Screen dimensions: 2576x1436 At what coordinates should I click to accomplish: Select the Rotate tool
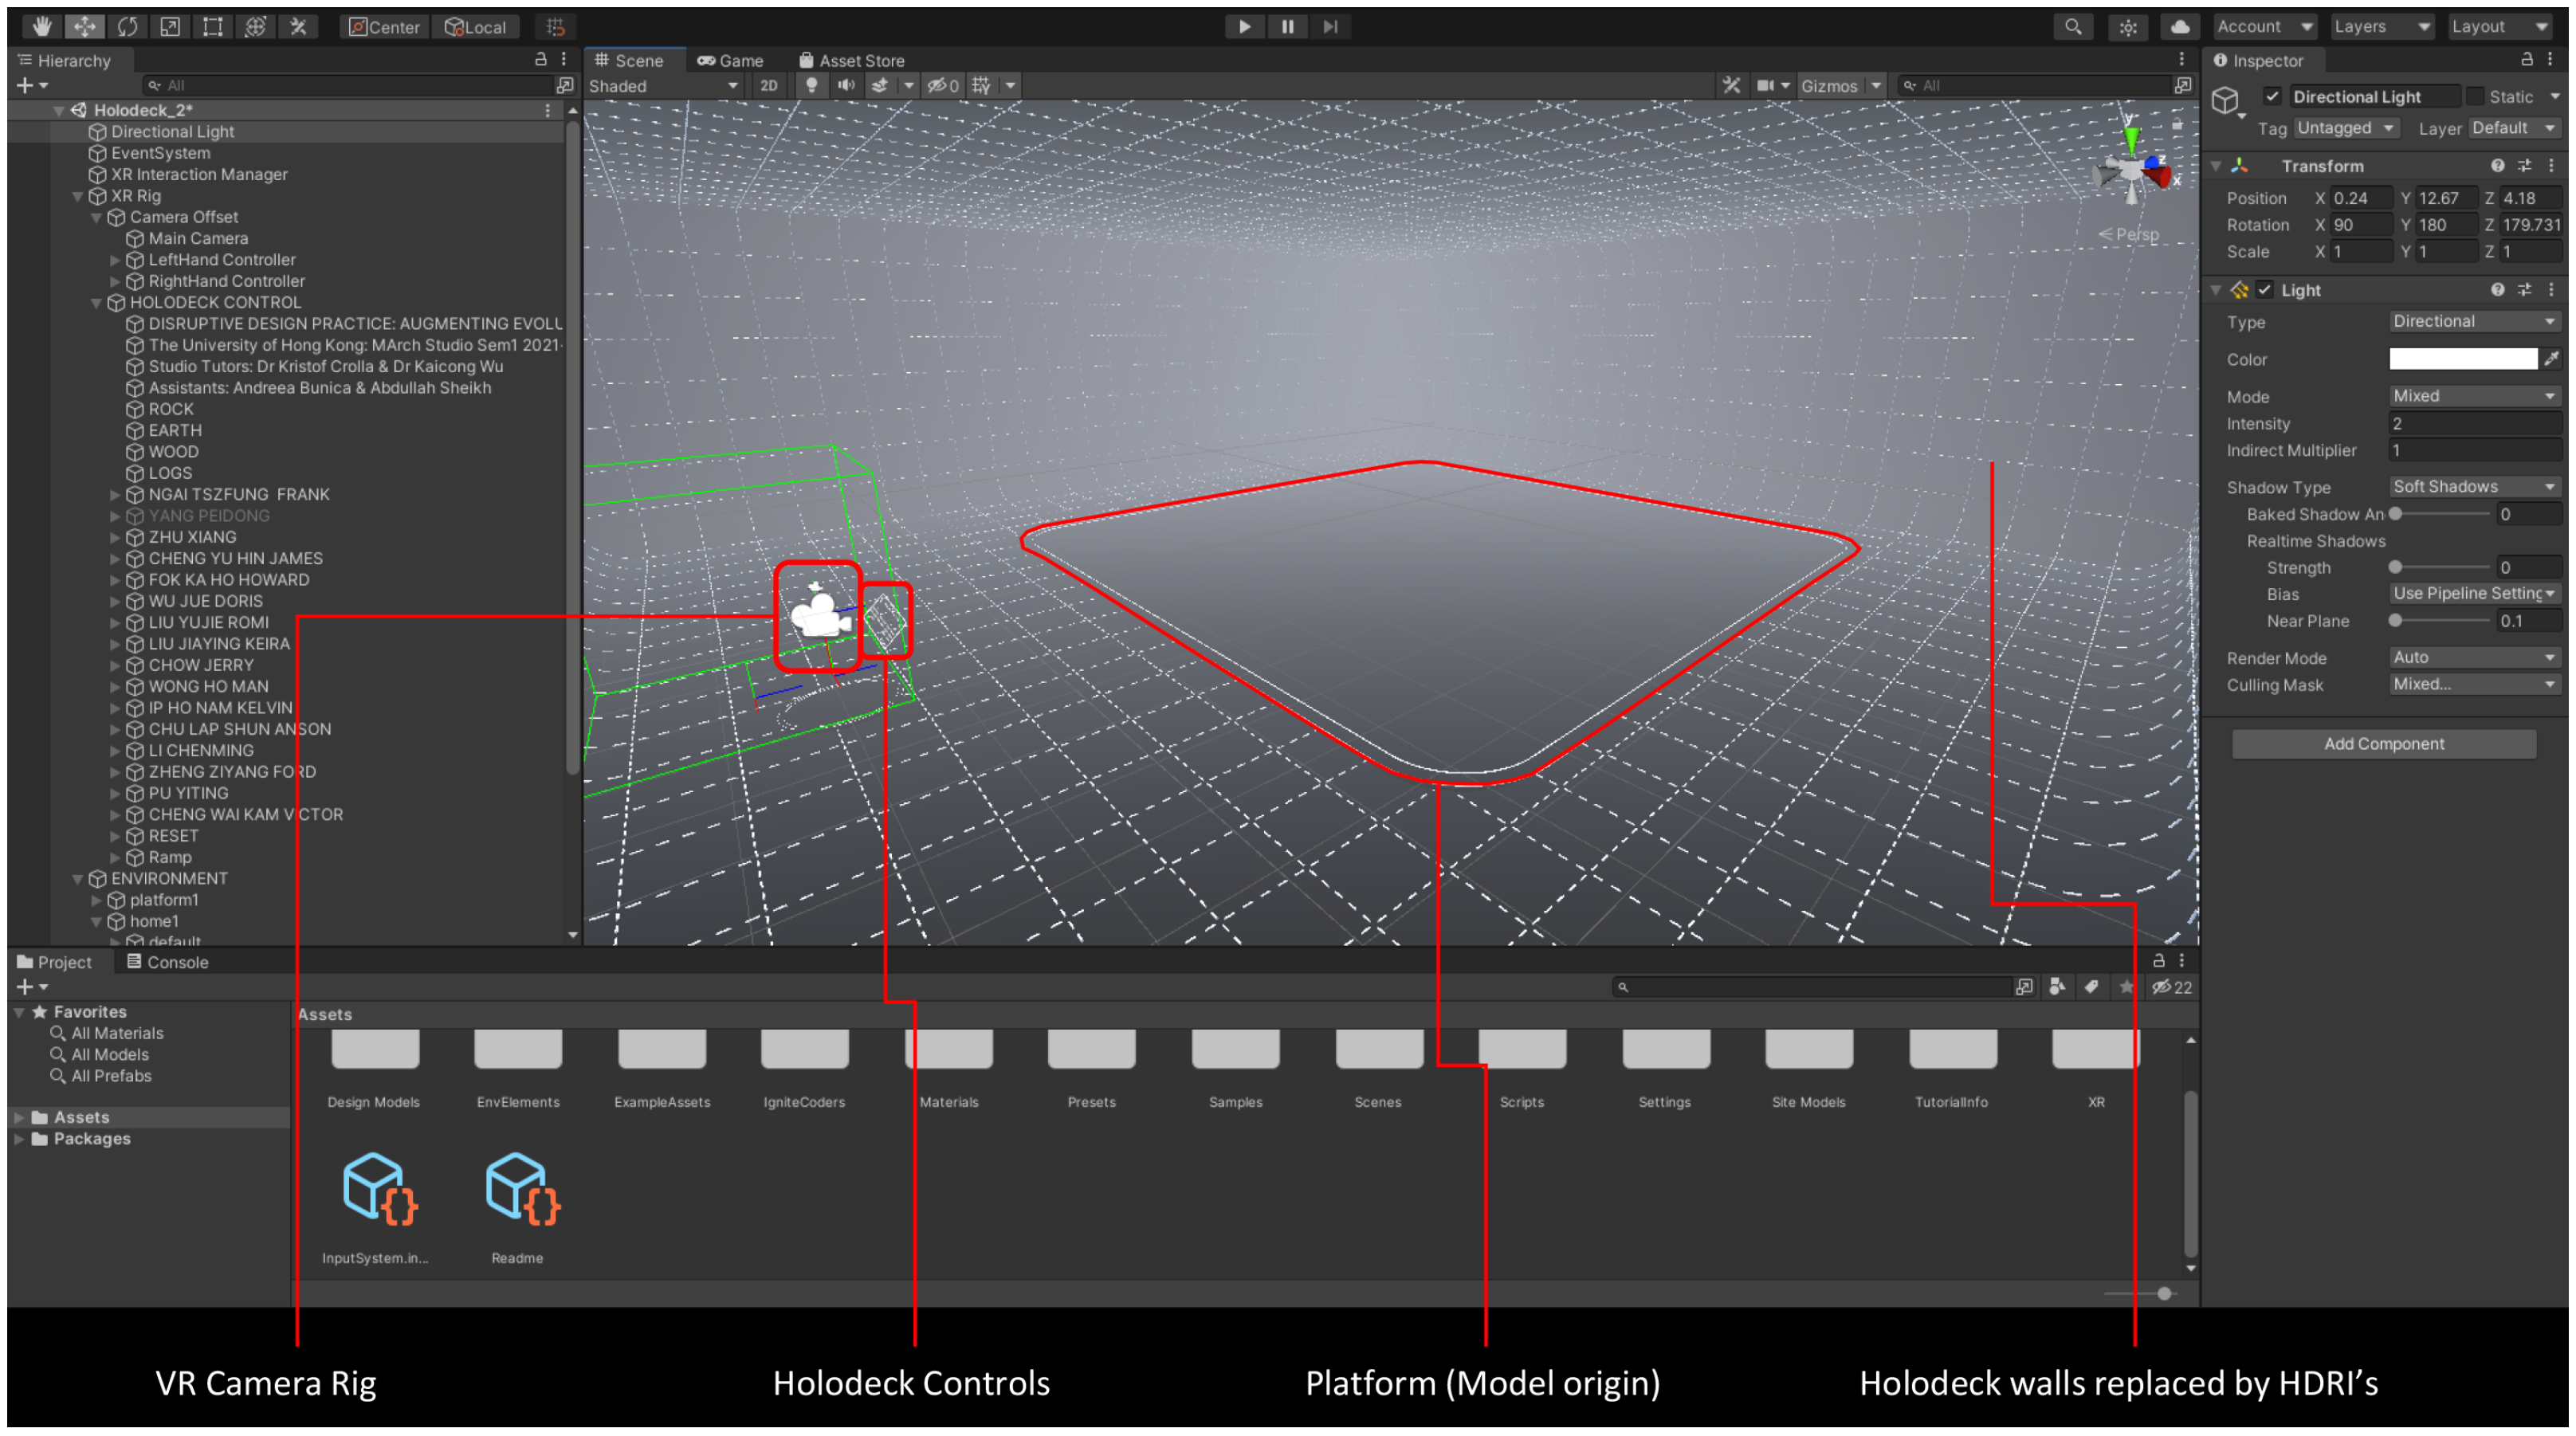[127, 26]
